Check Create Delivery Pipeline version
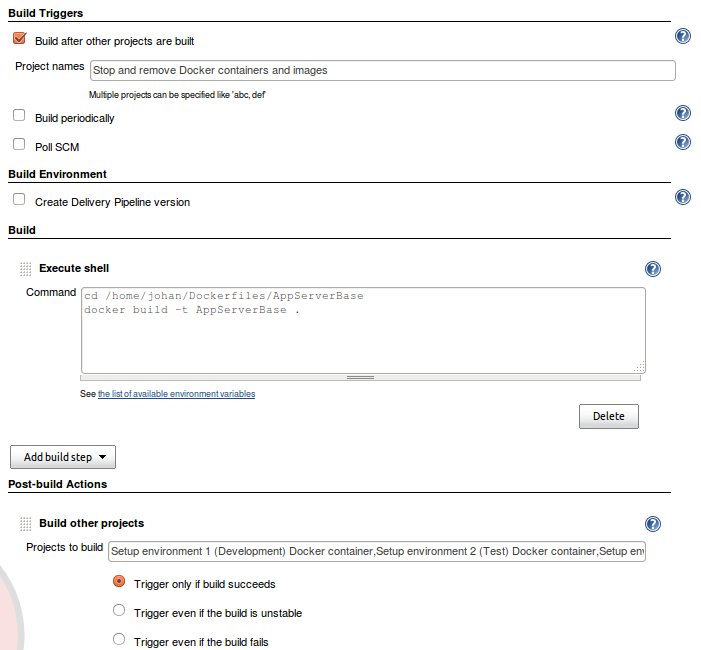The height and width of the screenshot is (650, 701). point(19,199)
